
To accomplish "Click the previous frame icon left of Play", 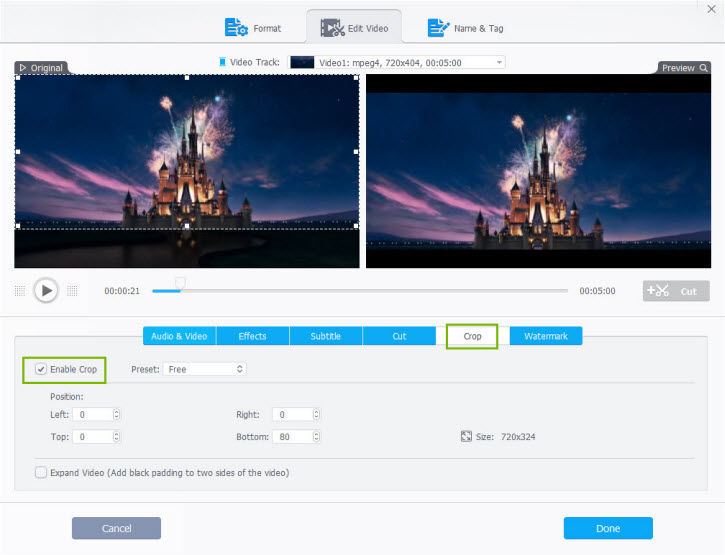I will point(20,290).
